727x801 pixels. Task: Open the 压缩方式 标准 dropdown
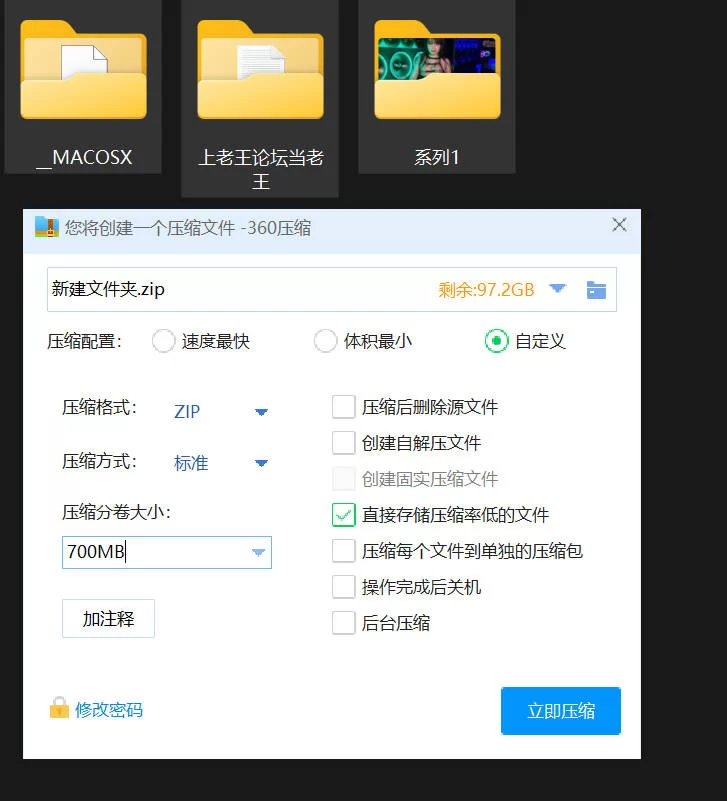coord(221,463)
